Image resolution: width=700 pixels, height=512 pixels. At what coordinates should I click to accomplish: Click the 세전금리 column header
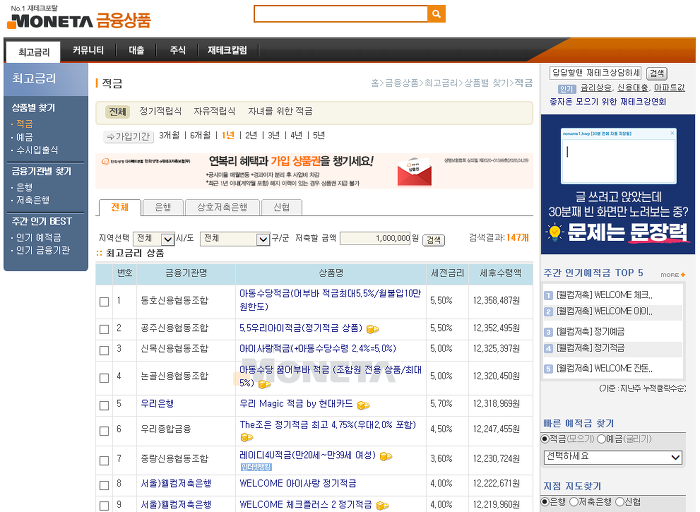(447, 273)
